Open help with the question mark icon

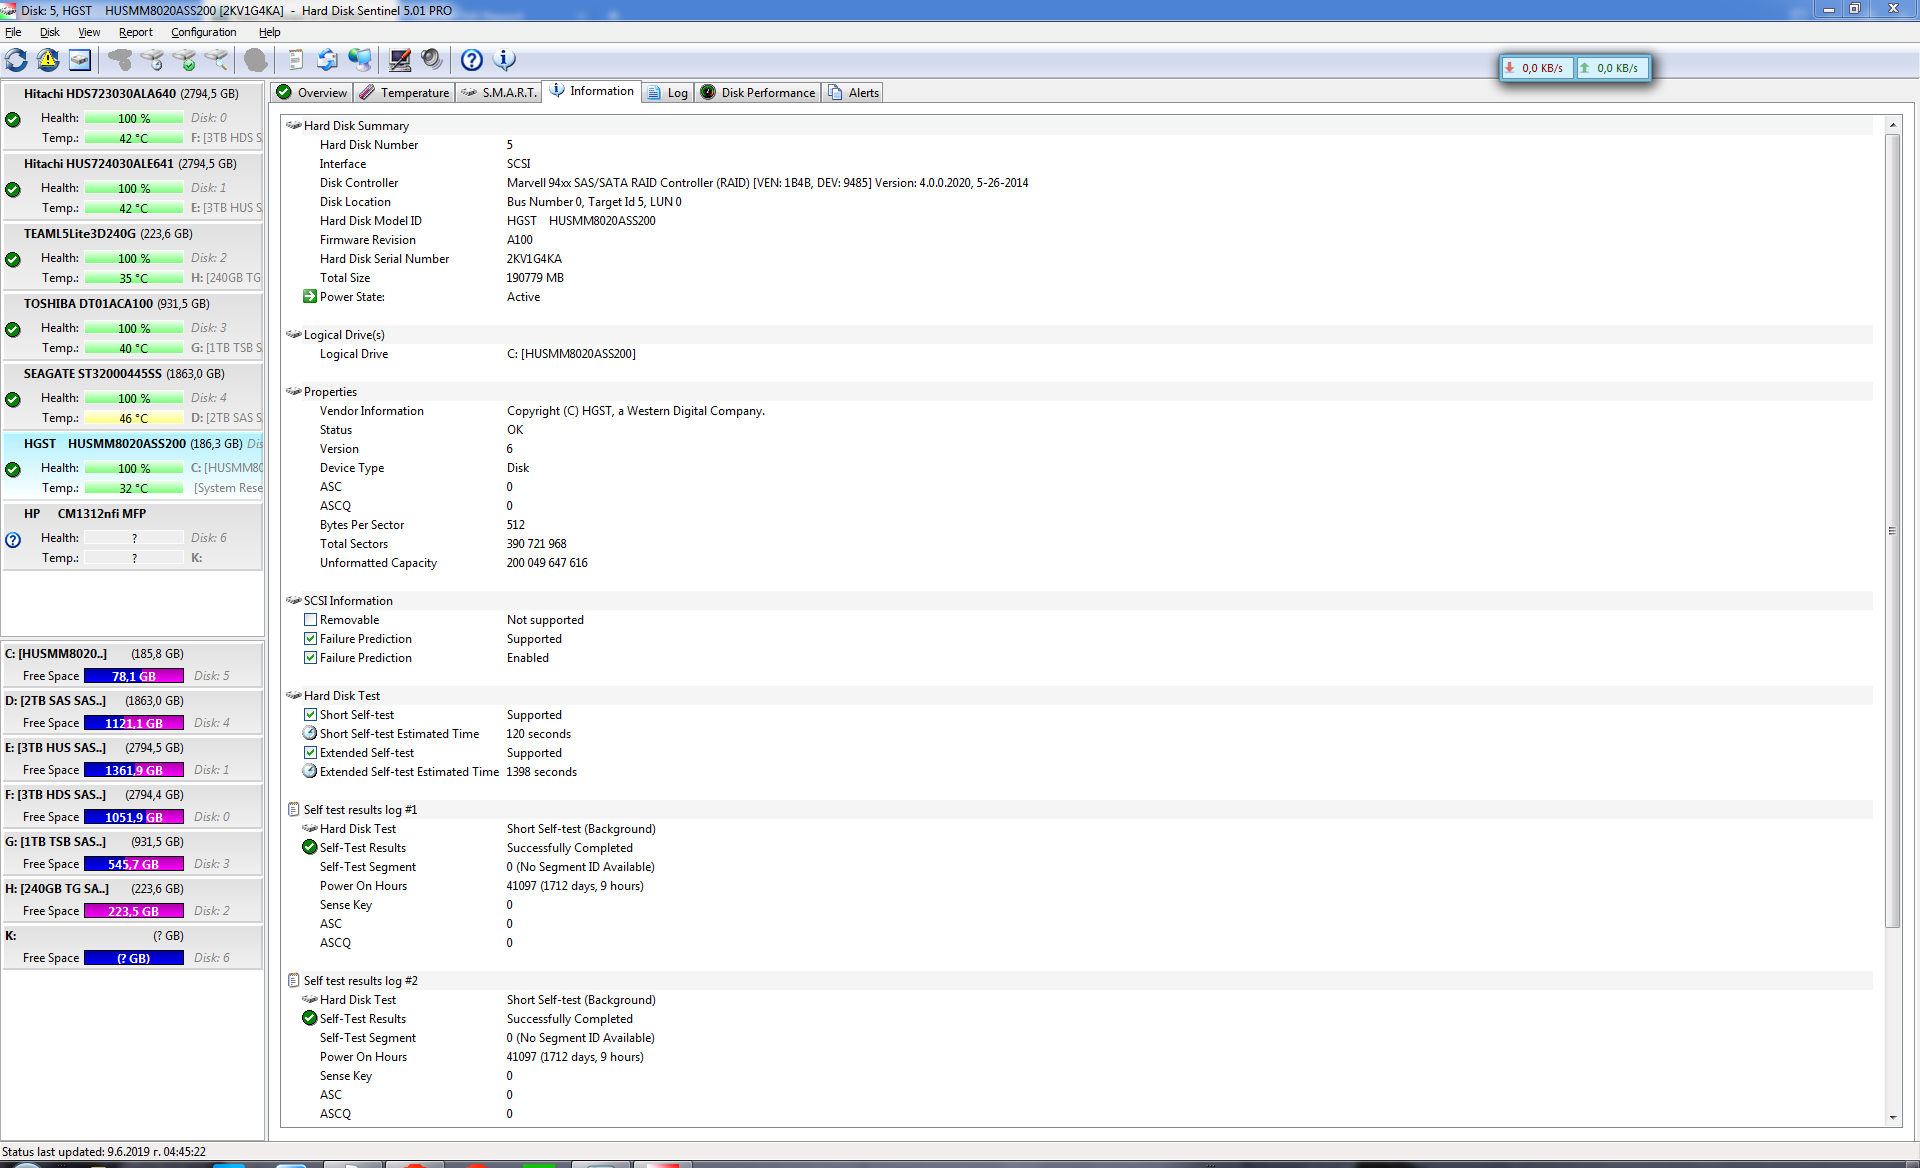472,60
